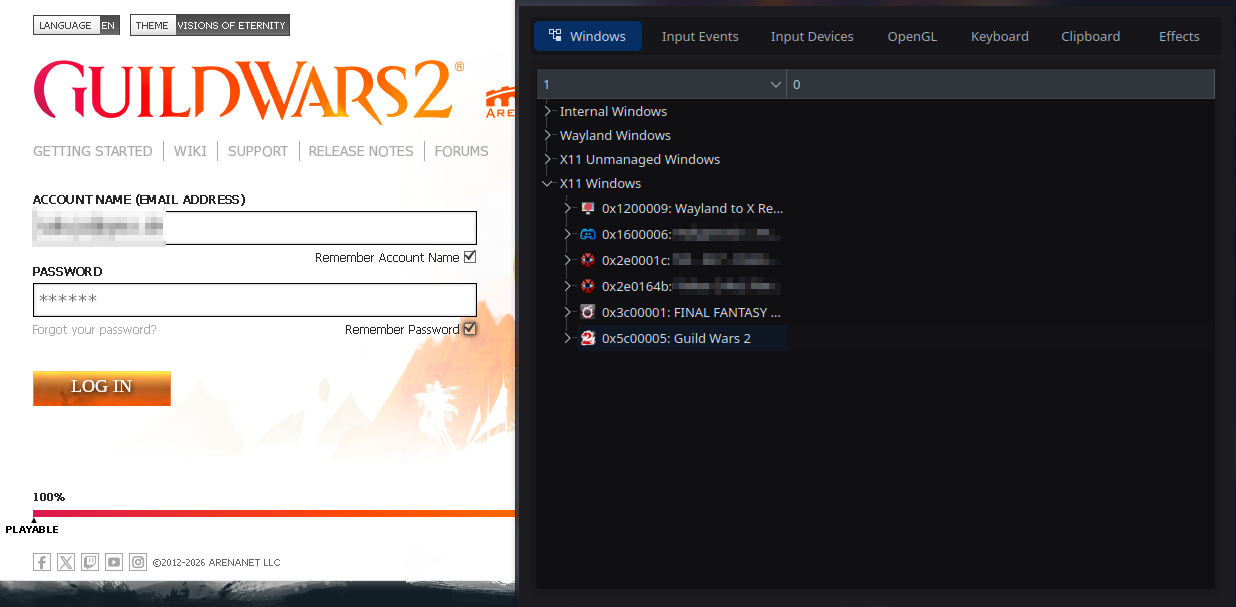
Task: Click the Guild Wars 2 tree row icon
Action: click(x=588, y=338)
